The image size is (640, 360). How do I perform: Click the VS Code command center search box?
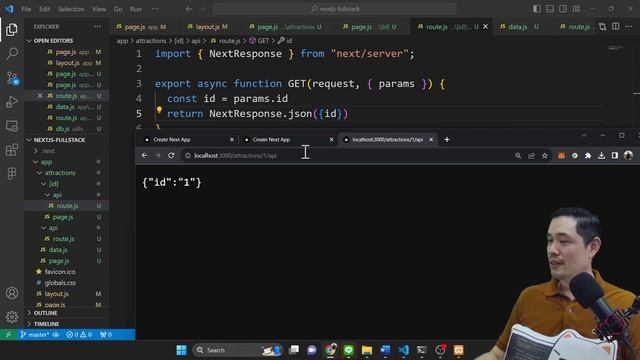click(335, 9)
